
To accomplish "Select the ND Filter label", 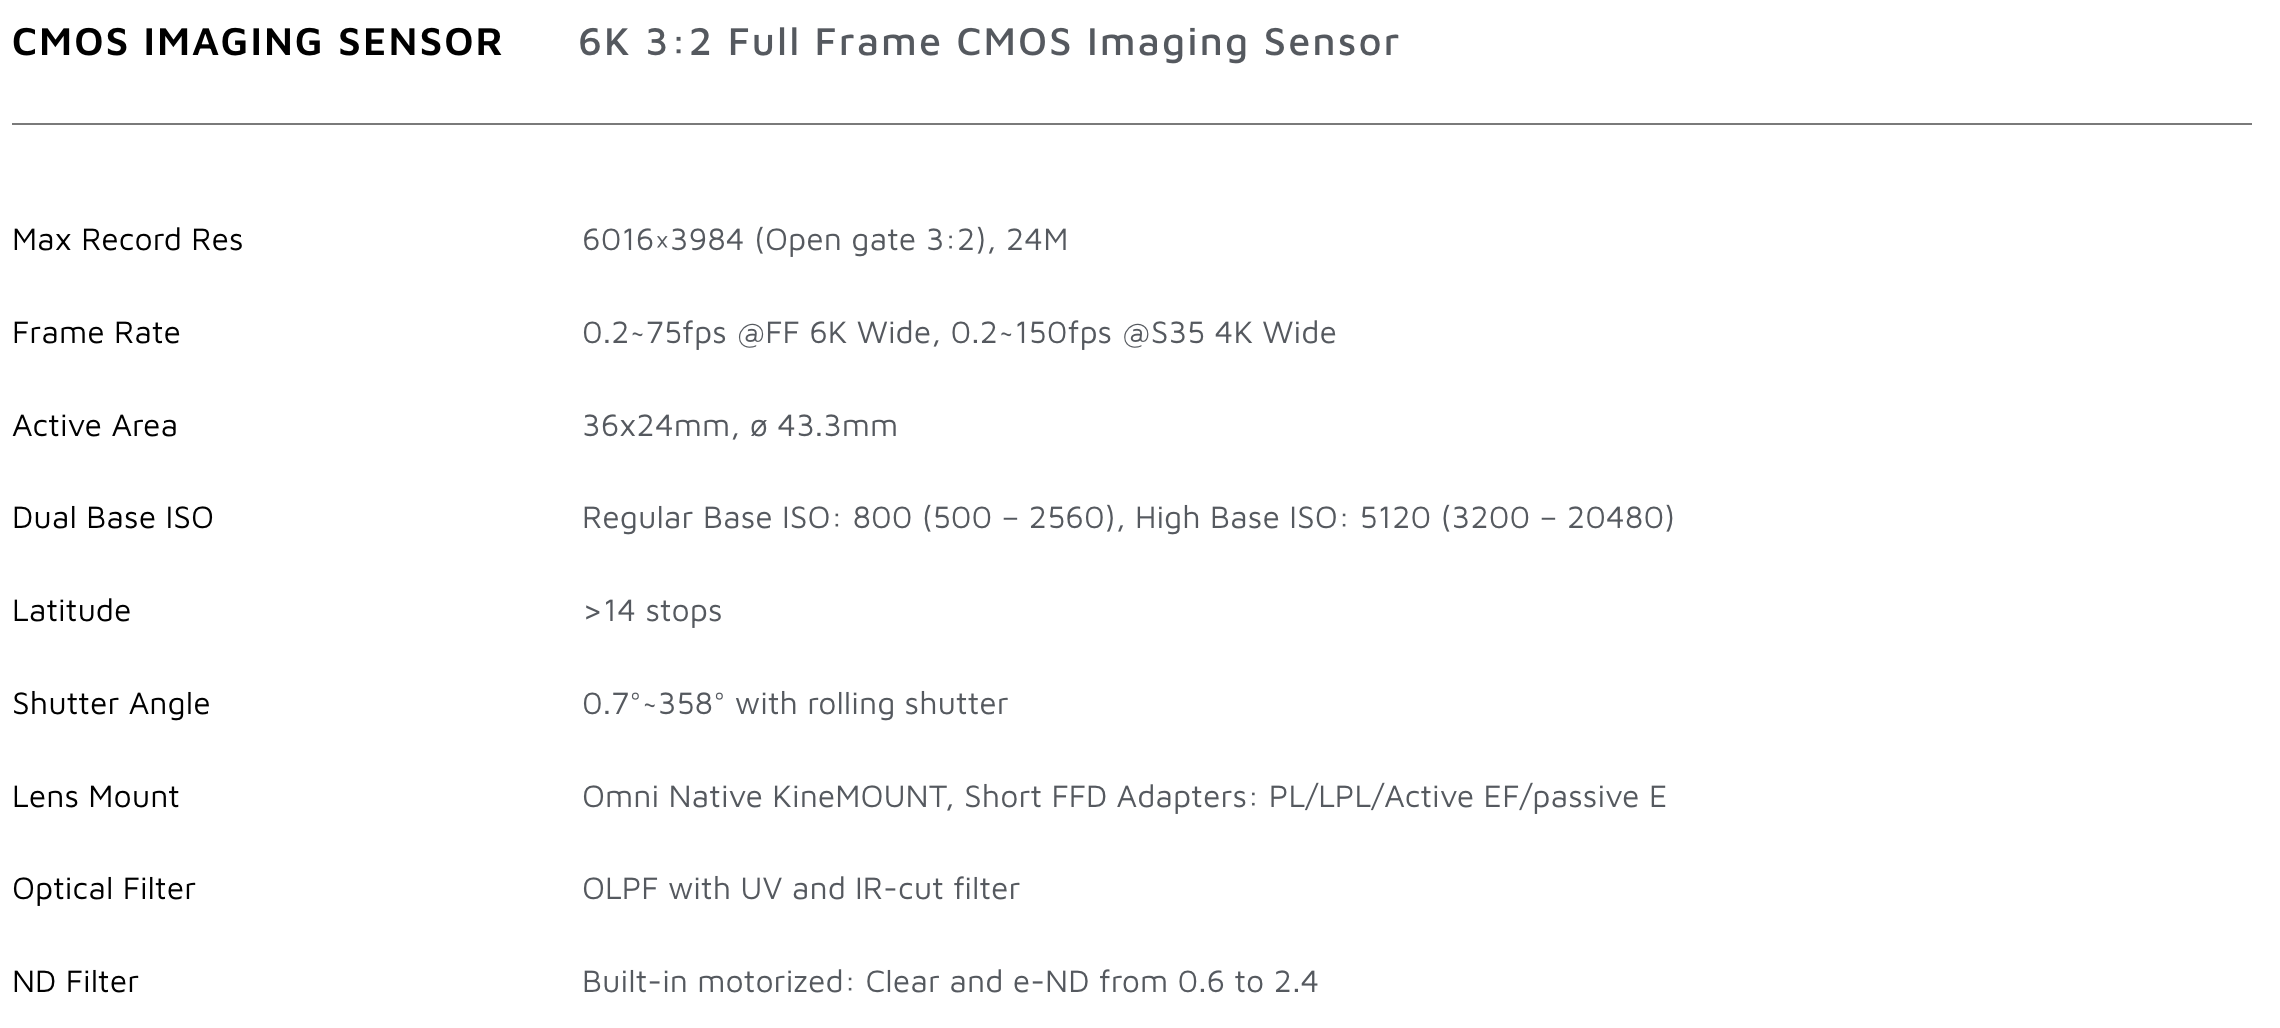I will click(x=75, y=982).
